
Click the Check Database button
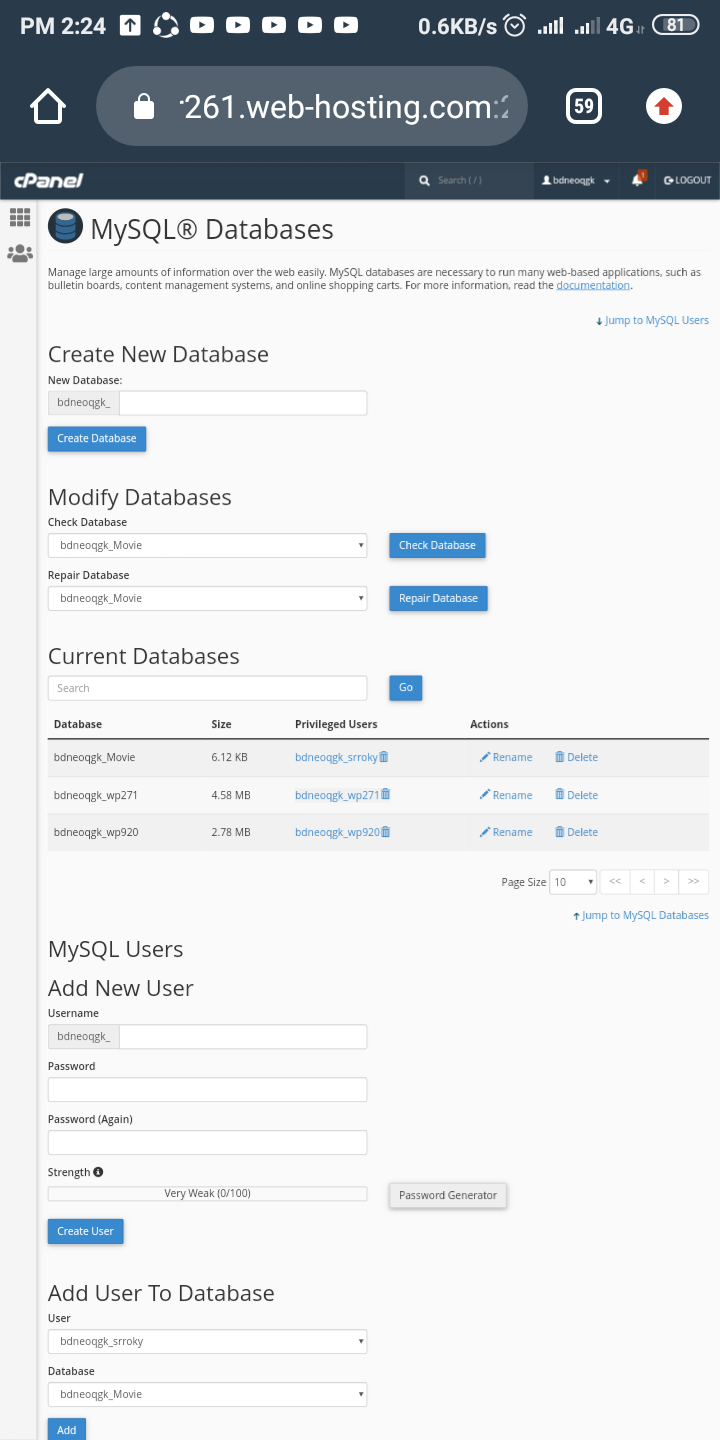click(437, 545)
